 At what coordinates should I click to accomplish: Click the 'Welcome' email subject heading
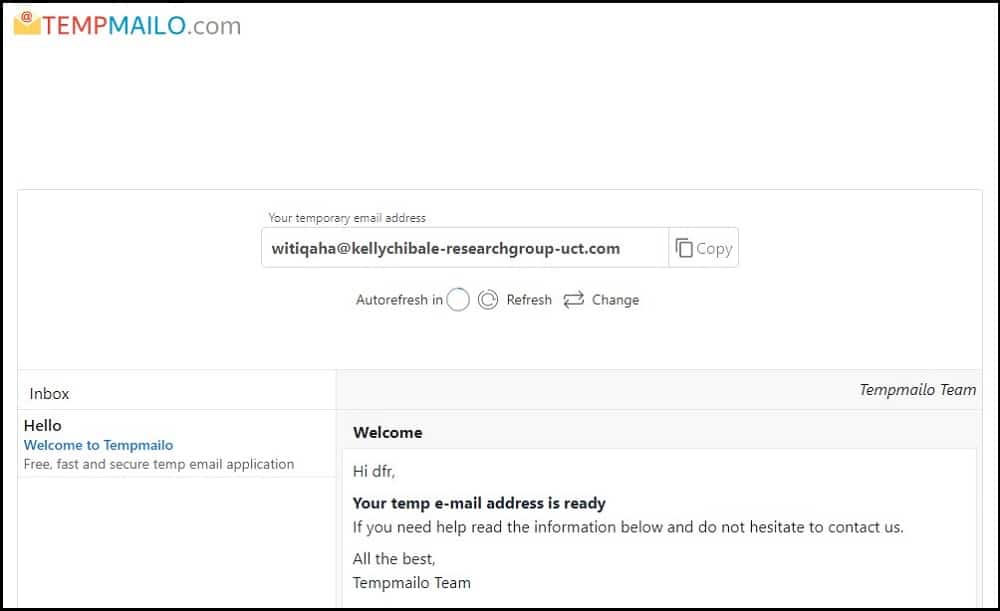point(388,432)
